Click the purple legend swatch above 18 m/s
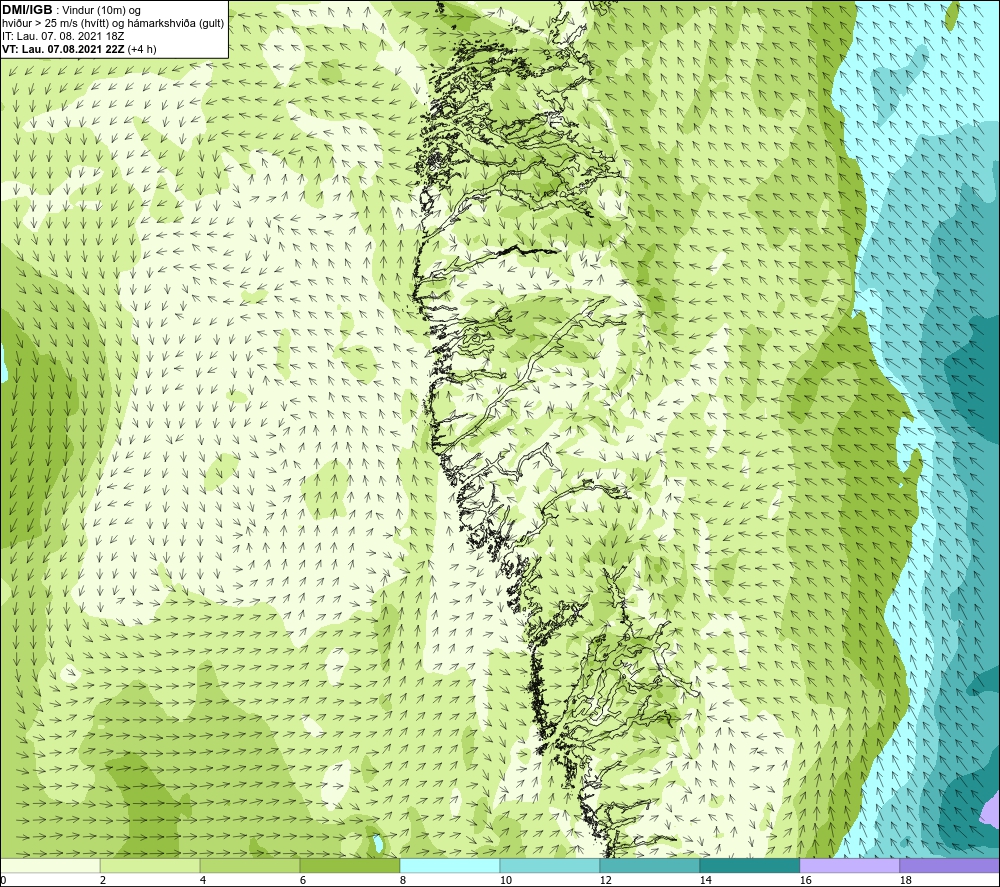The image size is (1000, 887). 950,866
